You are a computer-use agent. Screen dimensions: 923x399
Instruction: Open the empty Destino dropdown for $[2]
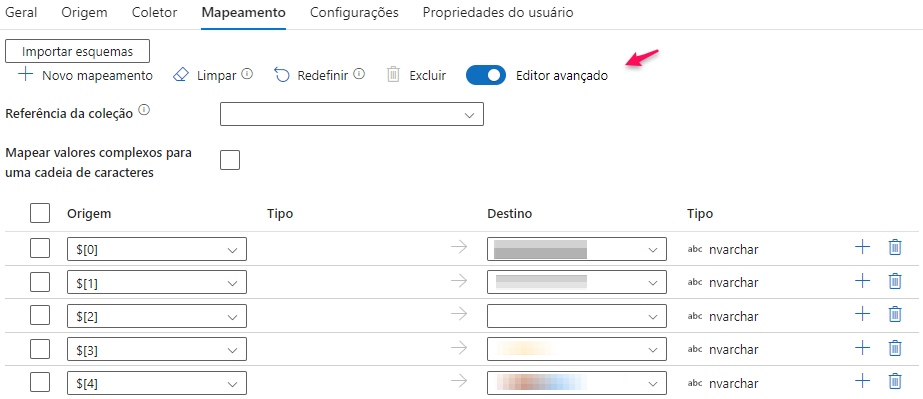point(577,316)
